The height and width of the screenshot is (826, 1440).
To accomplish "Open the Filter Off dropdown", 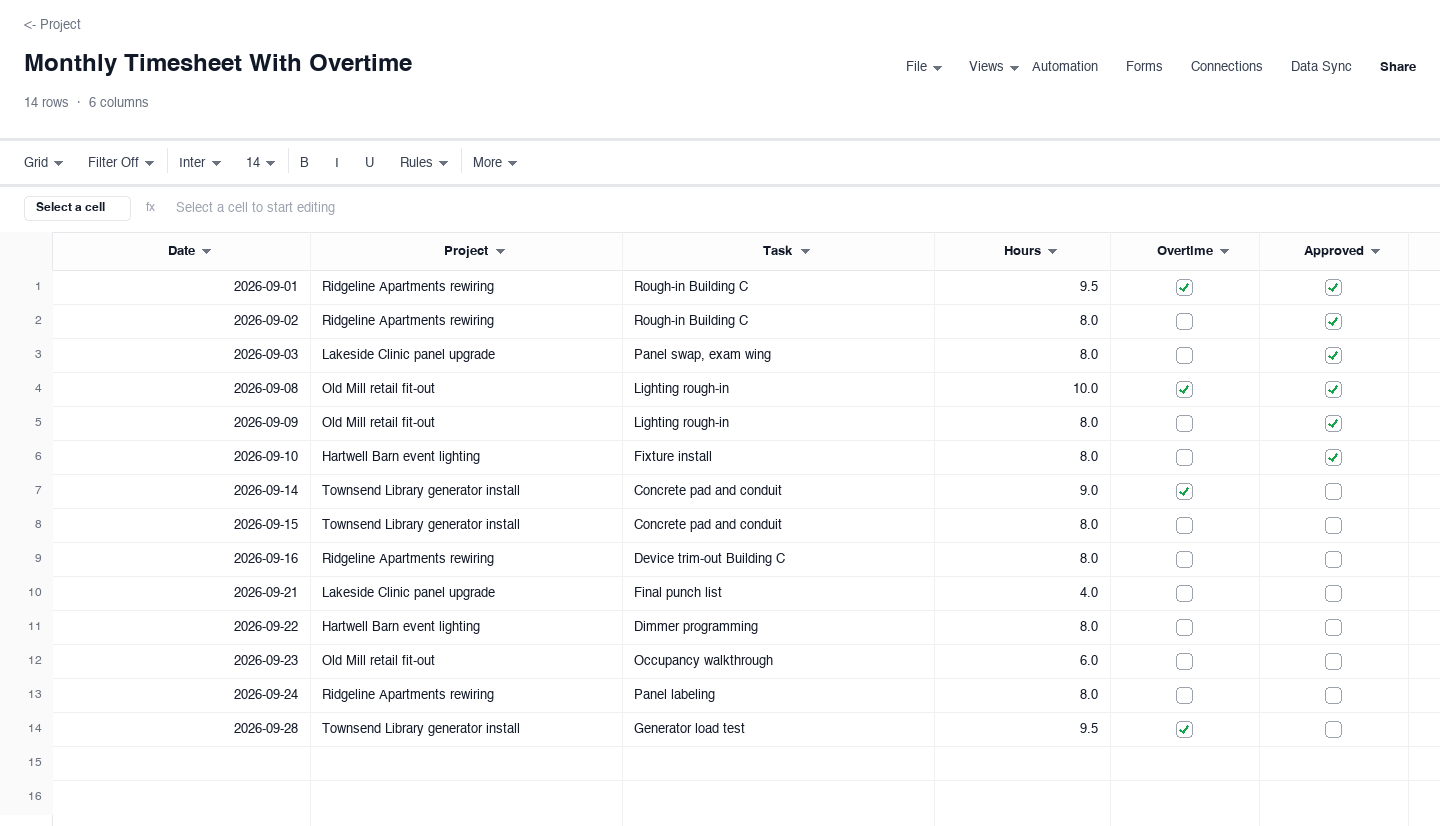I will click(121, 162).
